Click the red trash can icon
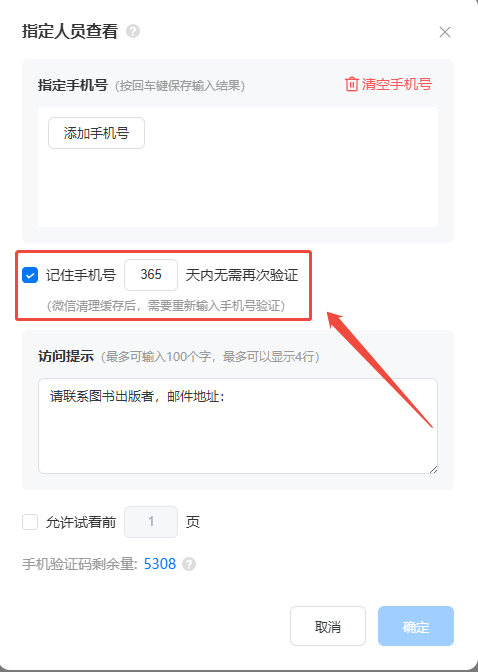This screenshot has height=672, width=478. click(x=352, y=84)
